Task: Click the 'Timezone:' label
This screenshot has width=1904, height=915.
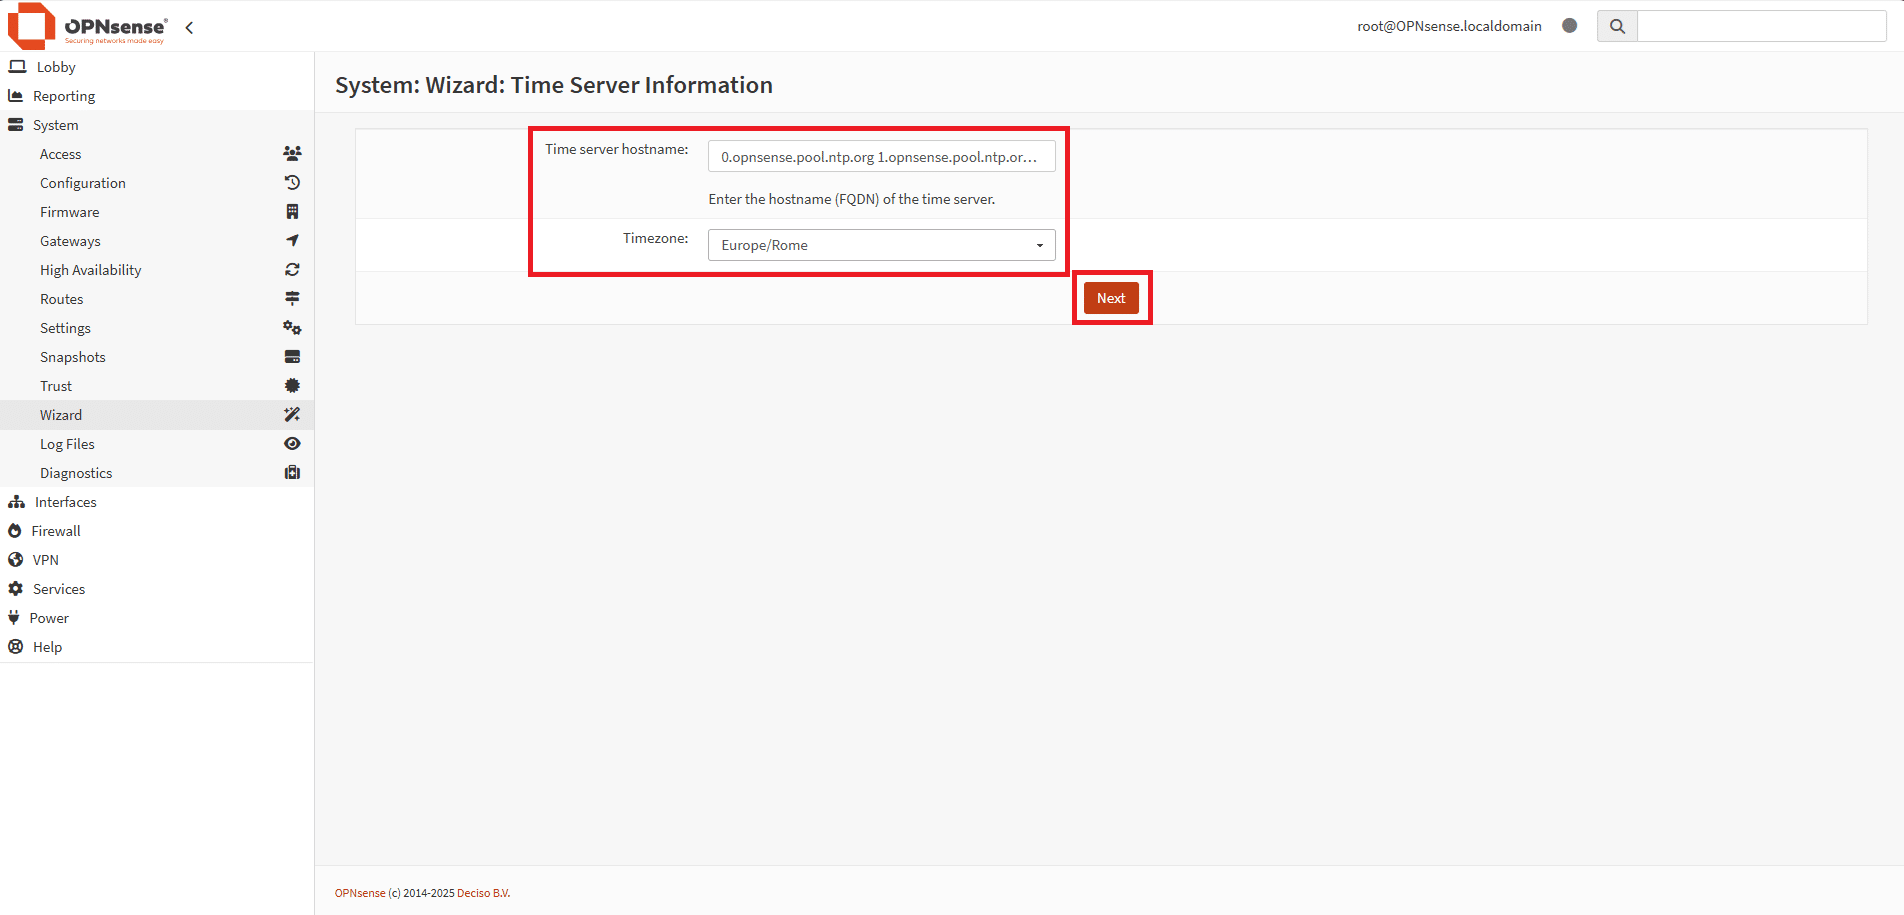Action: (655, 238)
